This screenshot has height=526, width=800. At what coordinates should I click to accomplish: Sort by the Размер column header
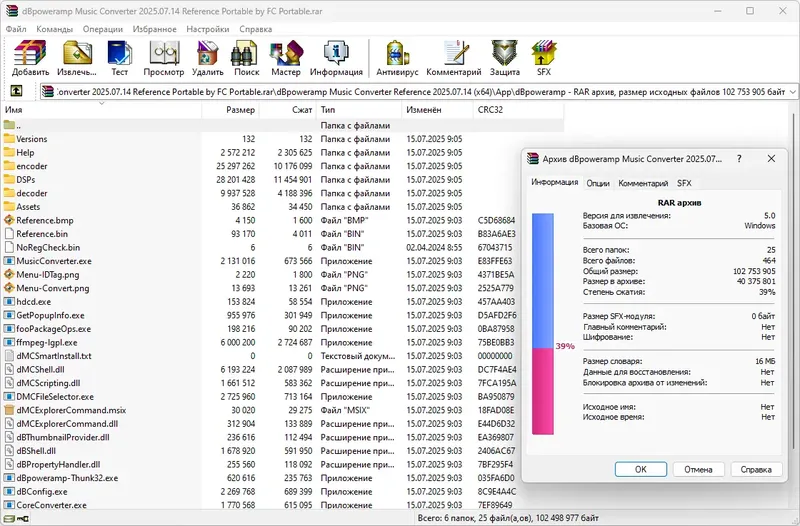[x=231, y=110]
